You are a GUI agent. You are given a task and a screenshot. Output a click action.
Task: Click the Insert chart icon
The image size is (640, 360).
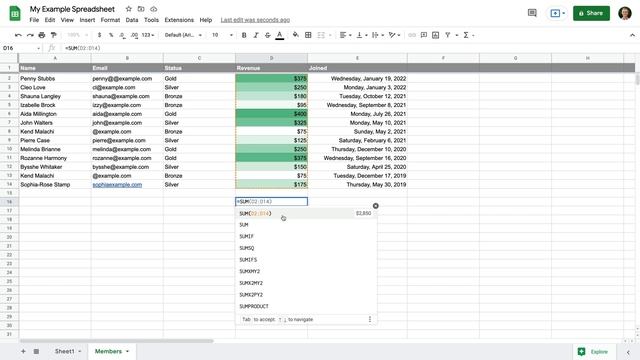(436, 35)
